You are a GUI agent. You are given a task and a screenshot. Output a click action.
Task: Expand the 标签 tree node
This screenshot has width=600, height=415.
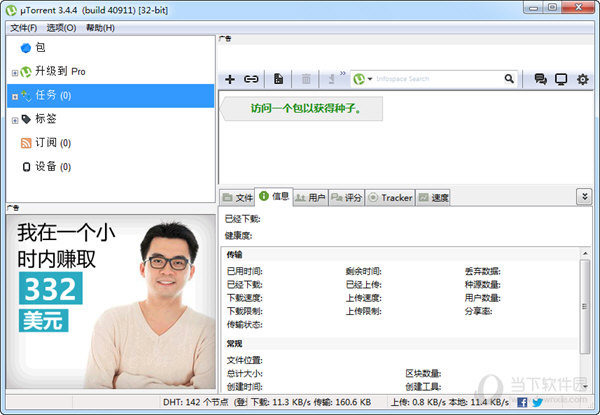[x=15, y=120]
